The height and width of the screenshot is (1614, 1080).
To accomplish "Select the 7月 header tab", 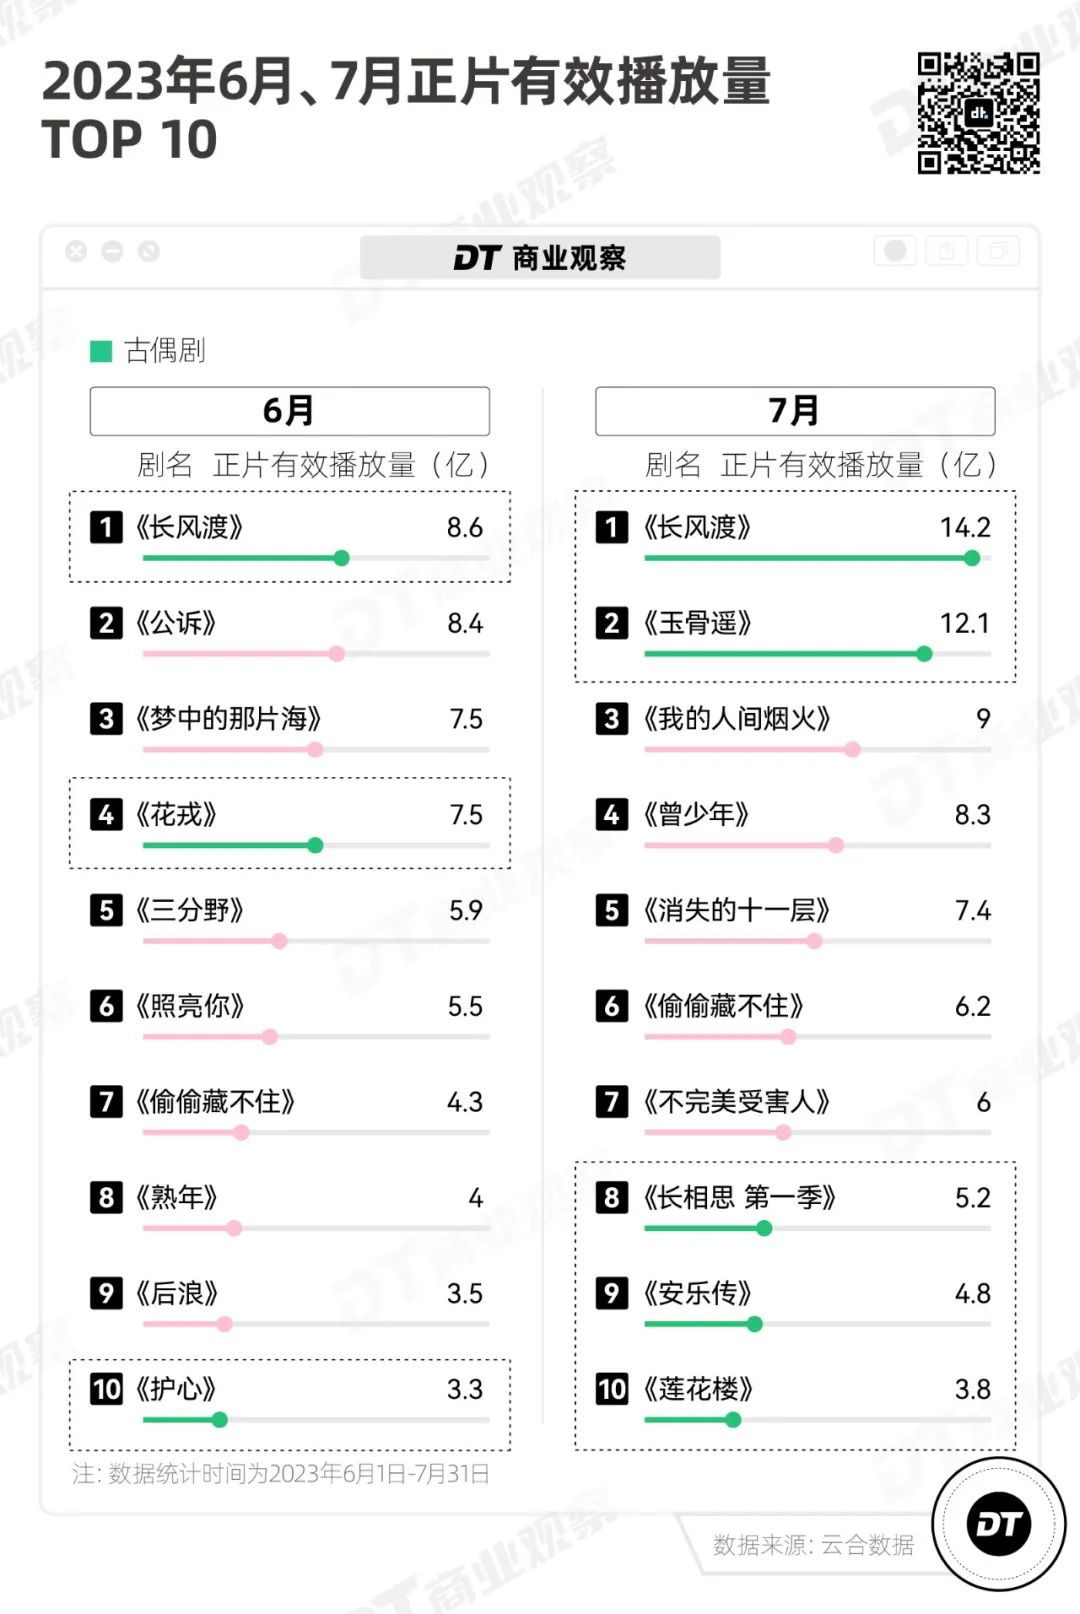I will click(x=795, y=411).
